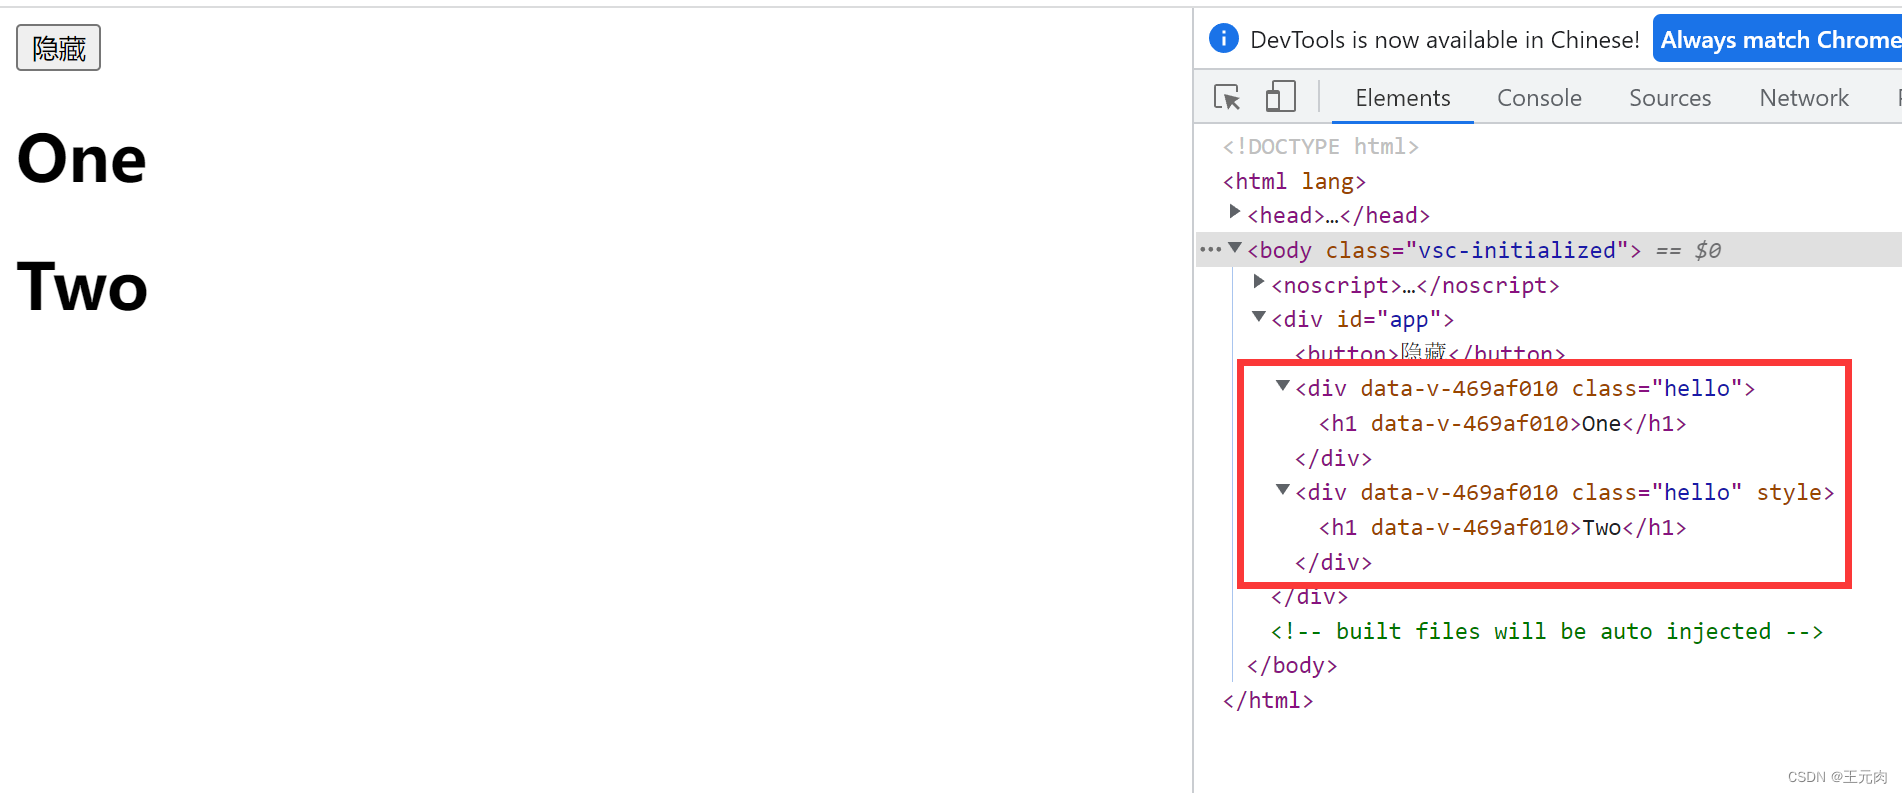Open the Network tab
This screenshot has height=793, width=1902.
click(1804, 98)
